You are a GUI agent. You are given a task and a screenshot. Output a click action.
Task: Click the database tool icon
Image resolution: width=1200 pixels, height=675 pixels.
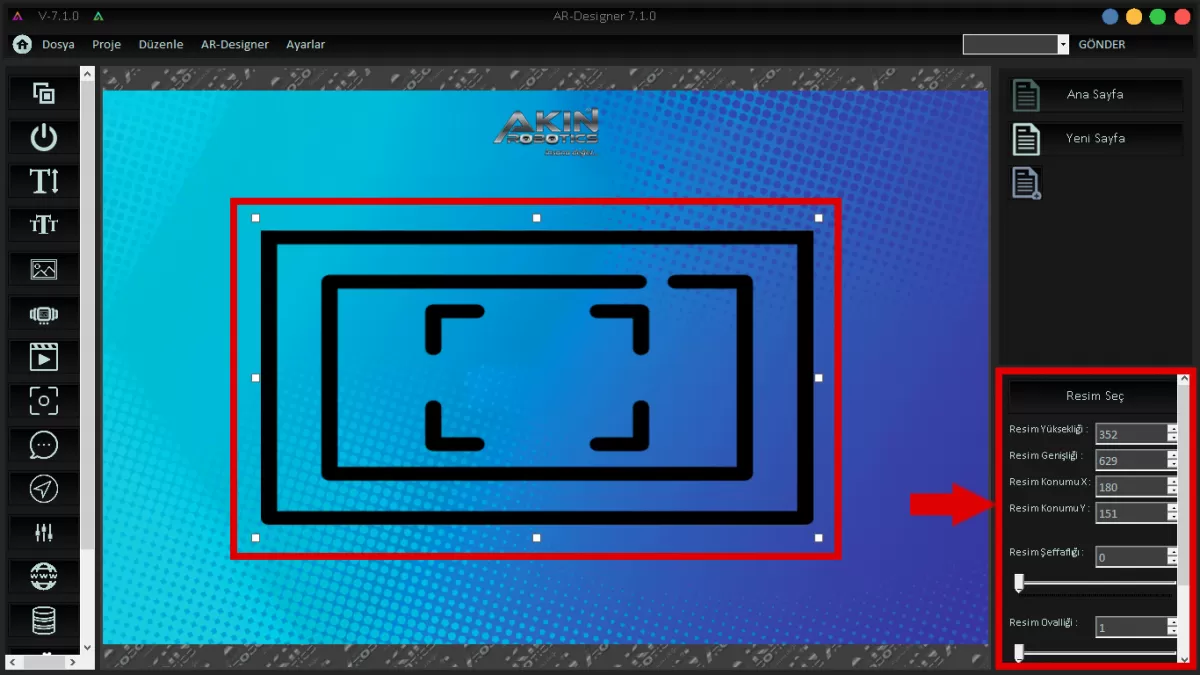click(44, 620)
